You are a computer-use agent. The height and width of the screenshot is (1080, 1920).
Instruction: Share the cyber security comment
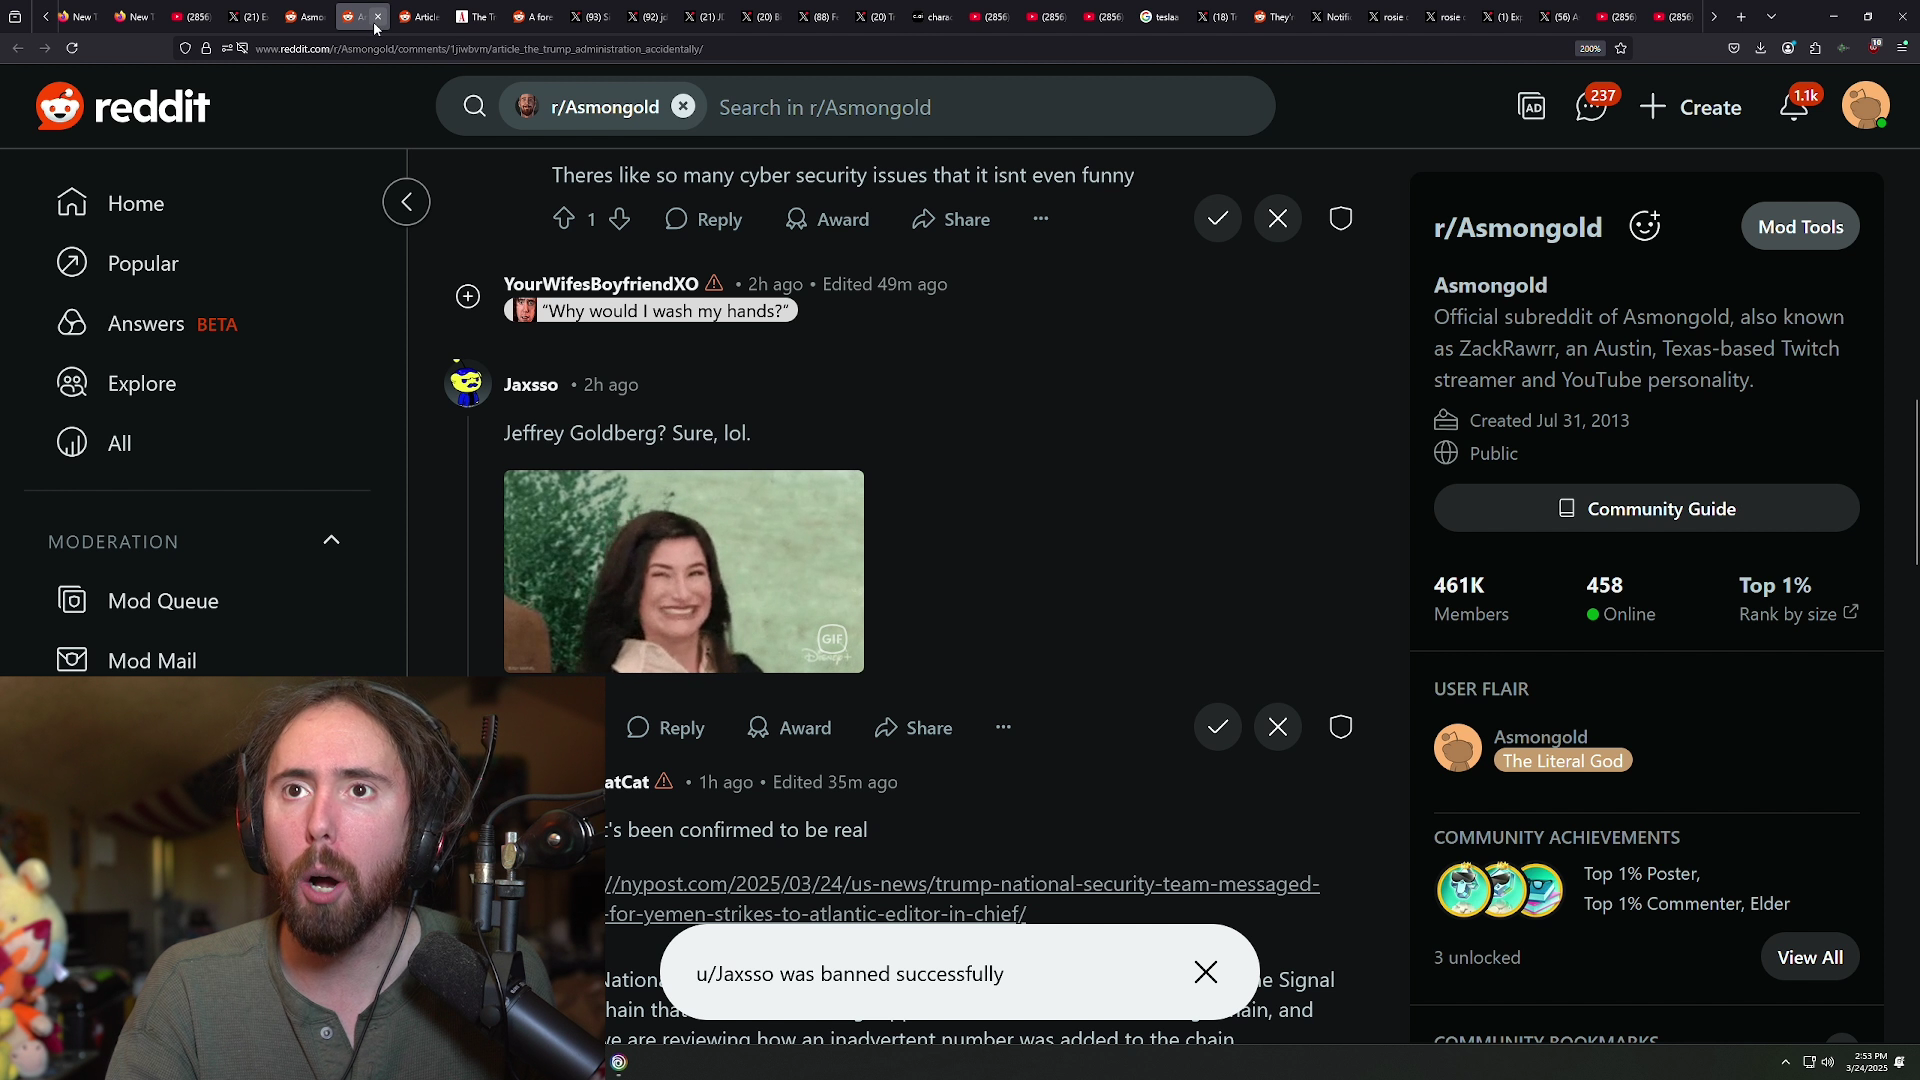[x=951, y=219]
